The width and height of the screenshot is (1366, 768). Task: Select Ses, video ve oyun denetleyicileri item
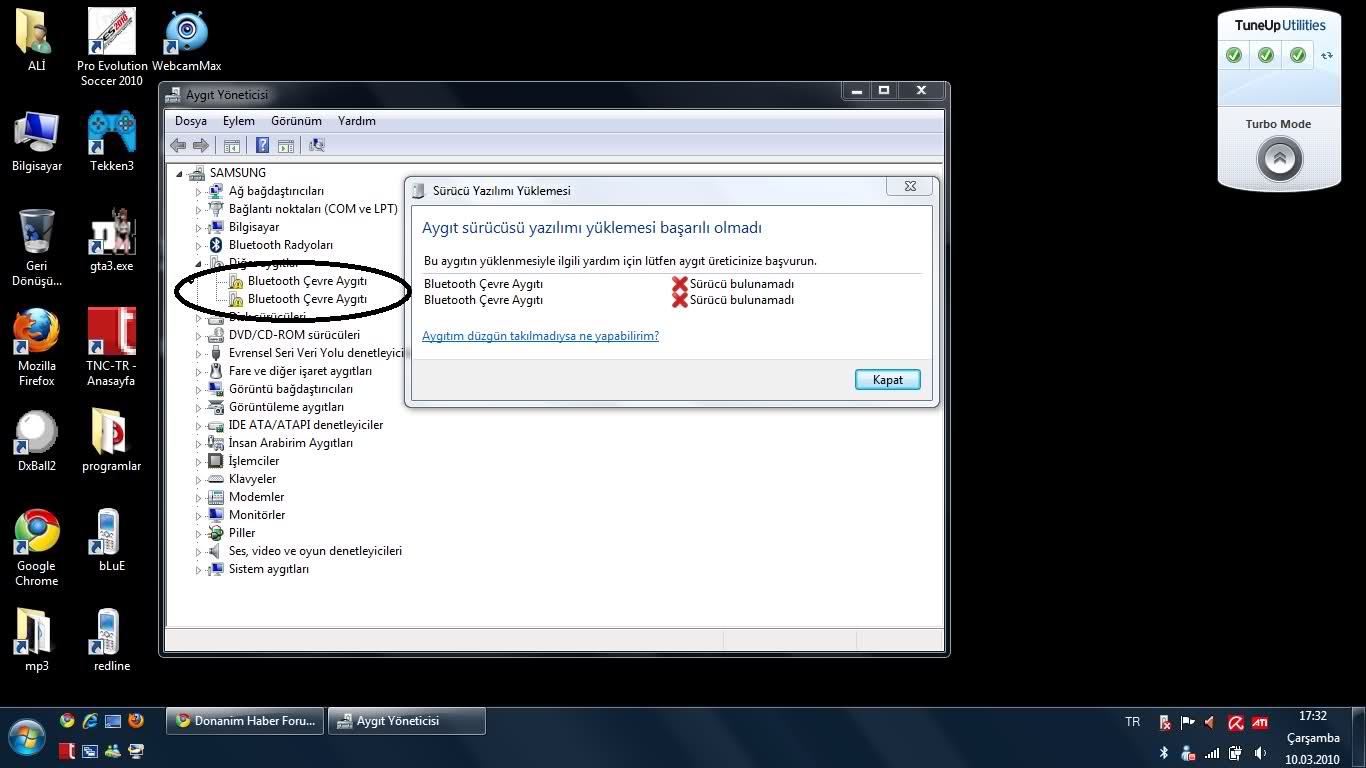click(x=315, y=551)
